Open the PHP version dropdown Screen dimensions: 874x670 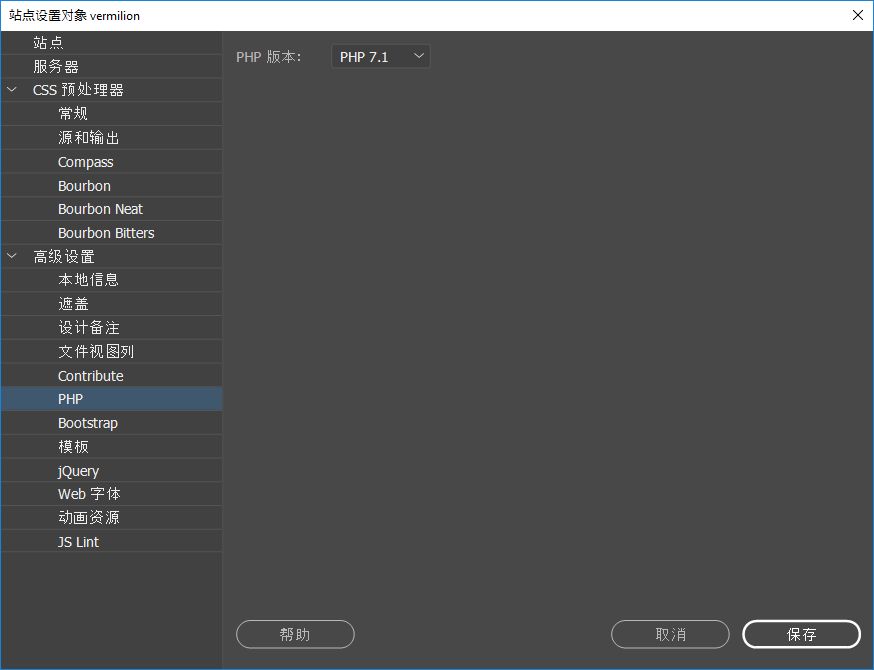pyautogui.click(x=380, y=56)
